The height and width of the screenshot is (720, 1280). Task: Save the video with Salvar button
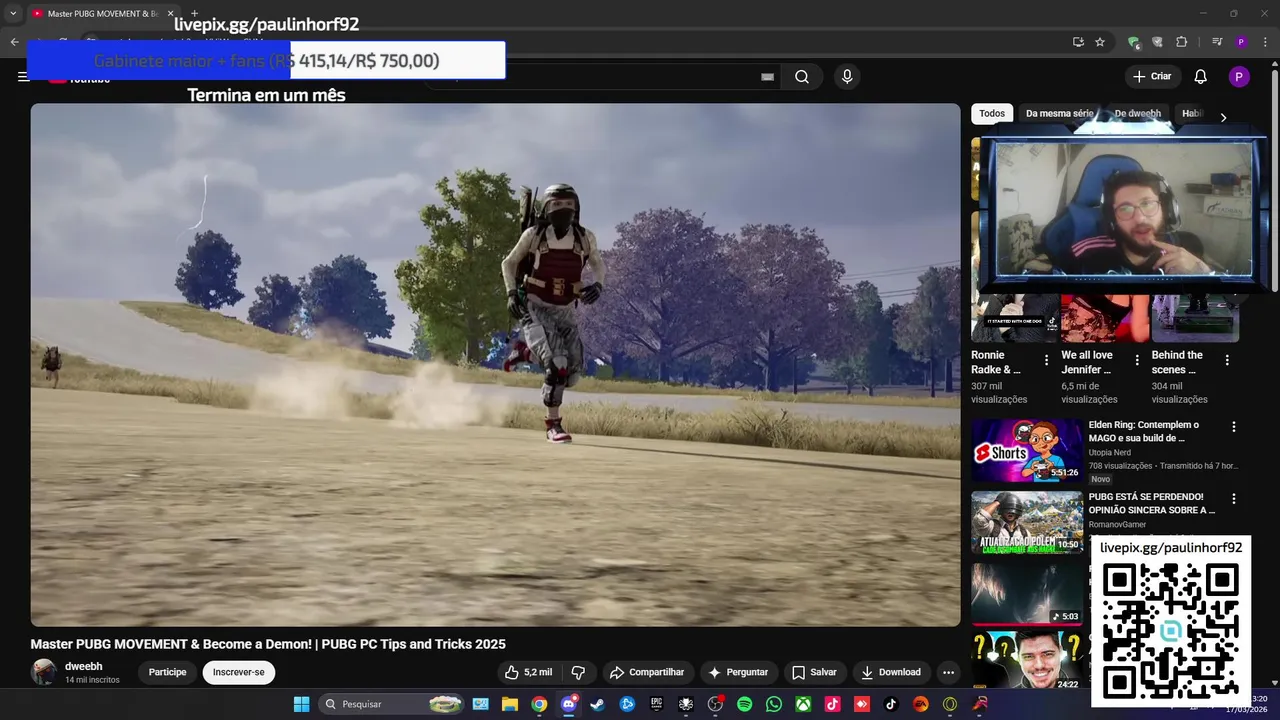point(814,672)
